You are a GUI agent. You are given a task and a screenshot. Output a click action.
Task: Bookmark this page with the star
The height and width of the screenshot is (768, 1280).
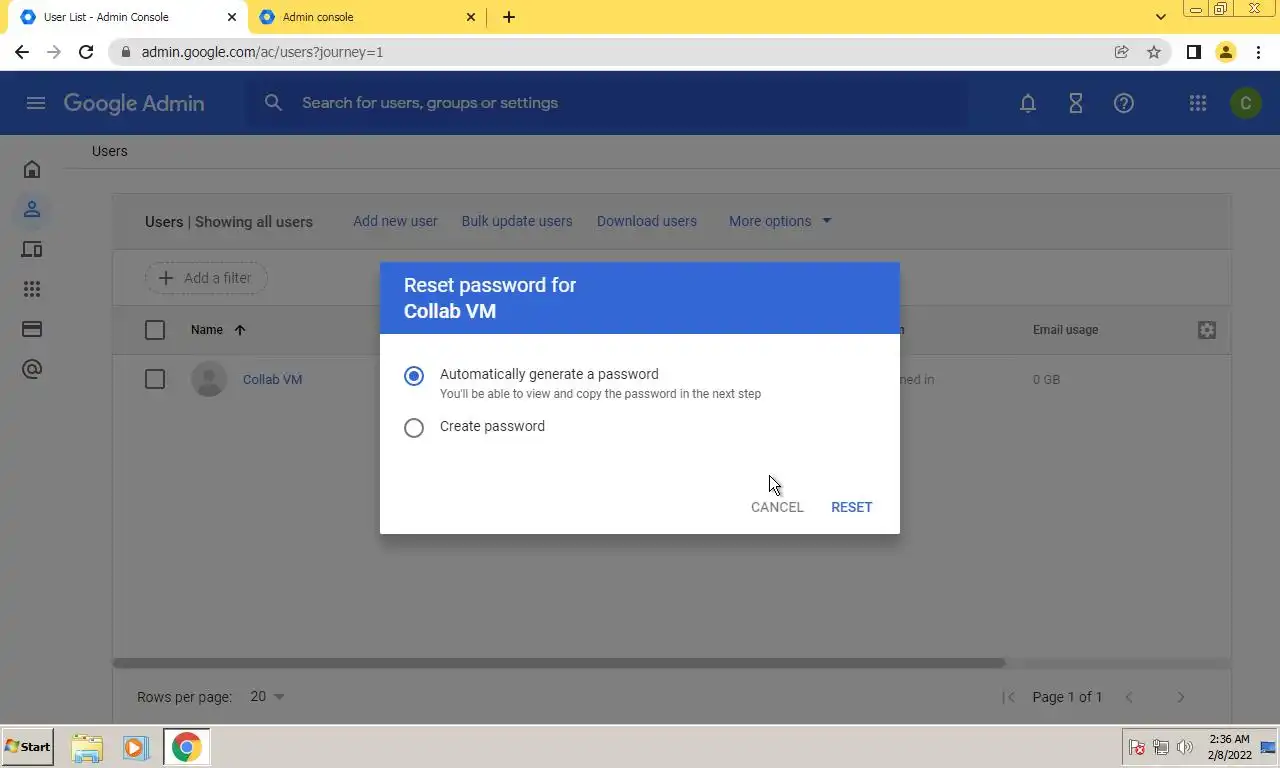click(1154, 52)
